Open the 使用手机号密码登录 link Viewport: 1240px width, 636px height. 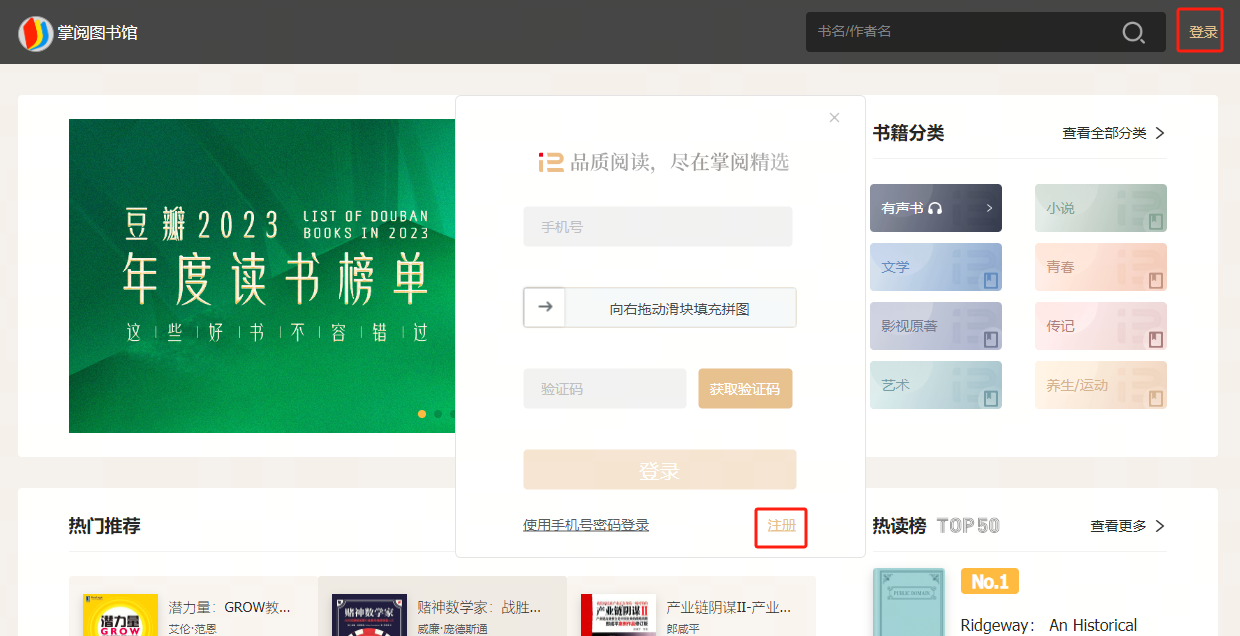(586, 525)
